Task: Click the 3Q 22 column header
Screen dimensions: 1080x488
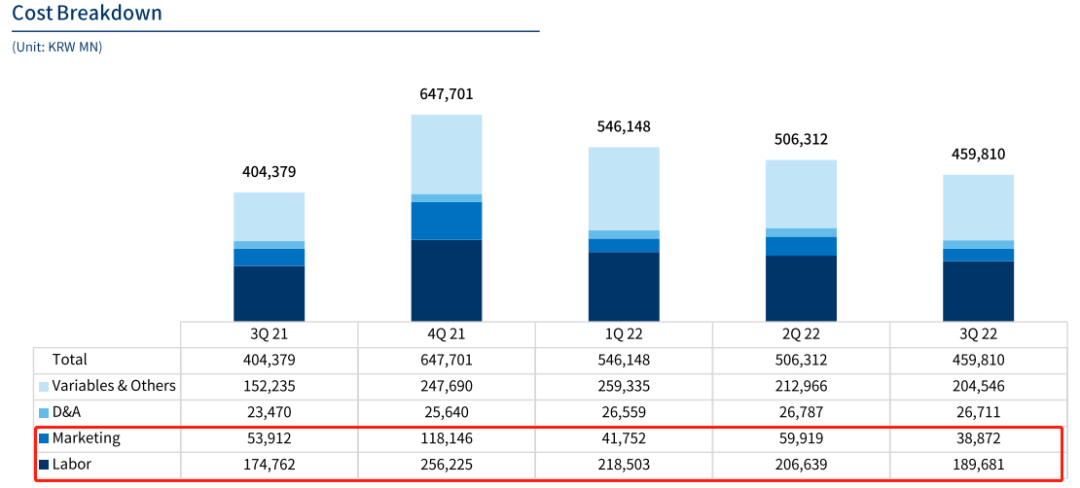Action: 977,335
